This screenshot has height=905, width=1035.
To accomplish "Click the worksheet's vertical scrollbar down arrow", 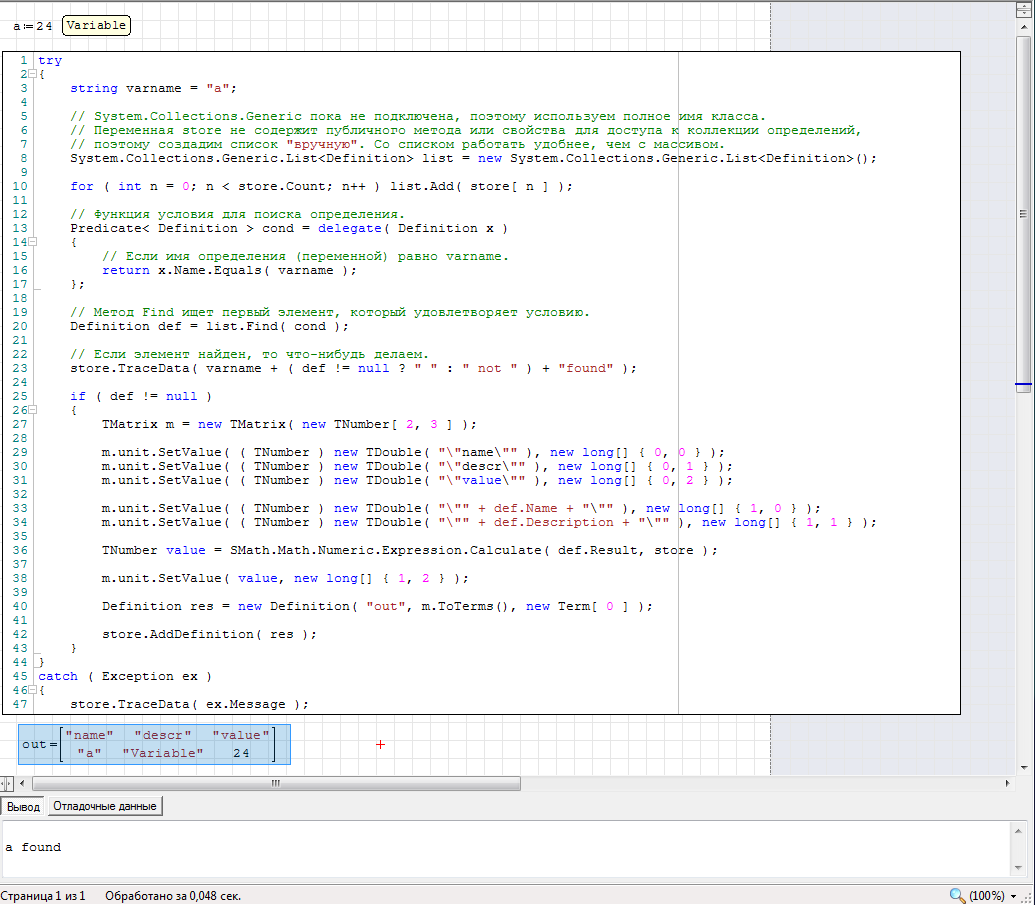I will (x=1023, y=766).
